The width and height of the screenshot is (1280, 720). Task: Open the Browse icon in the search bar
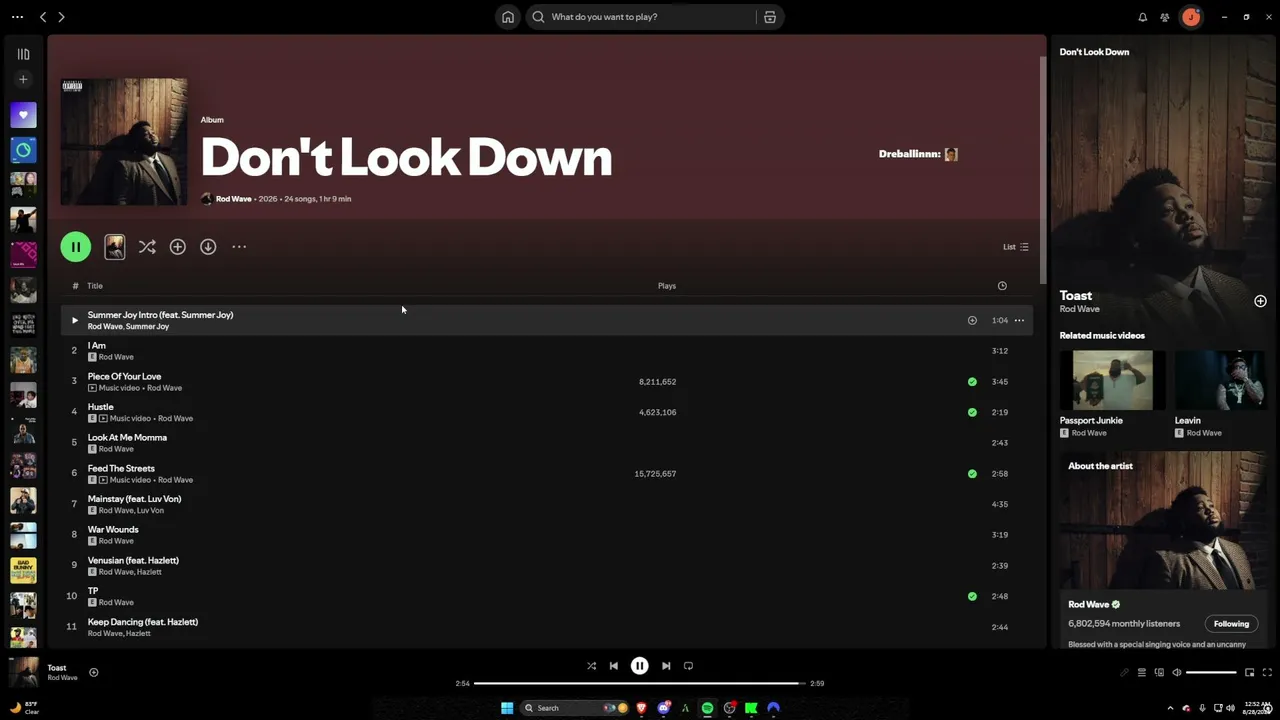pyautogui.click(x=770, y=17)
